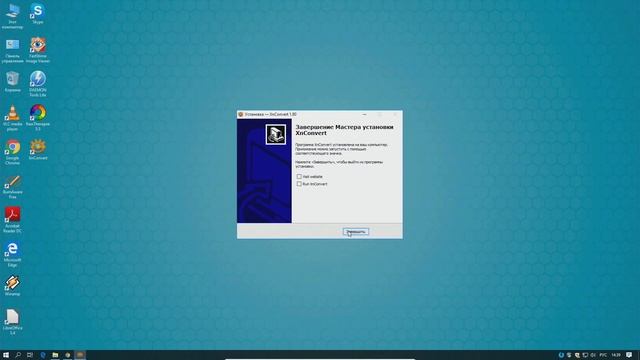Screen dimensions: 640x360
Task: Open Task View on the taskbar
Action: [x=30, y=355]
